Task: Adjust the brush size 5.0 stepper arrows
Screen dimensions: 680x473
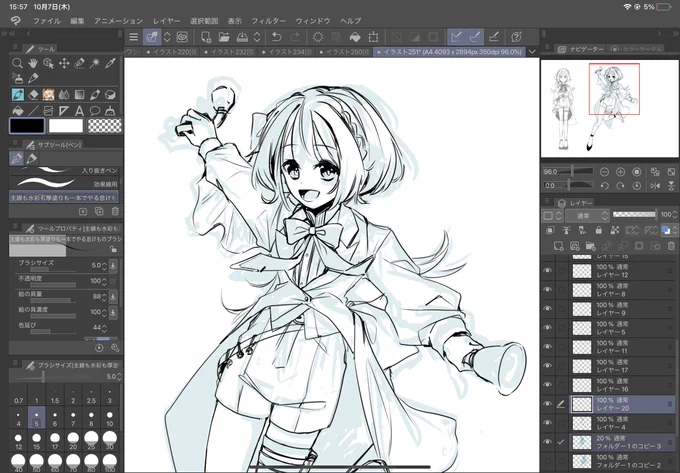Action: point(104,266)
